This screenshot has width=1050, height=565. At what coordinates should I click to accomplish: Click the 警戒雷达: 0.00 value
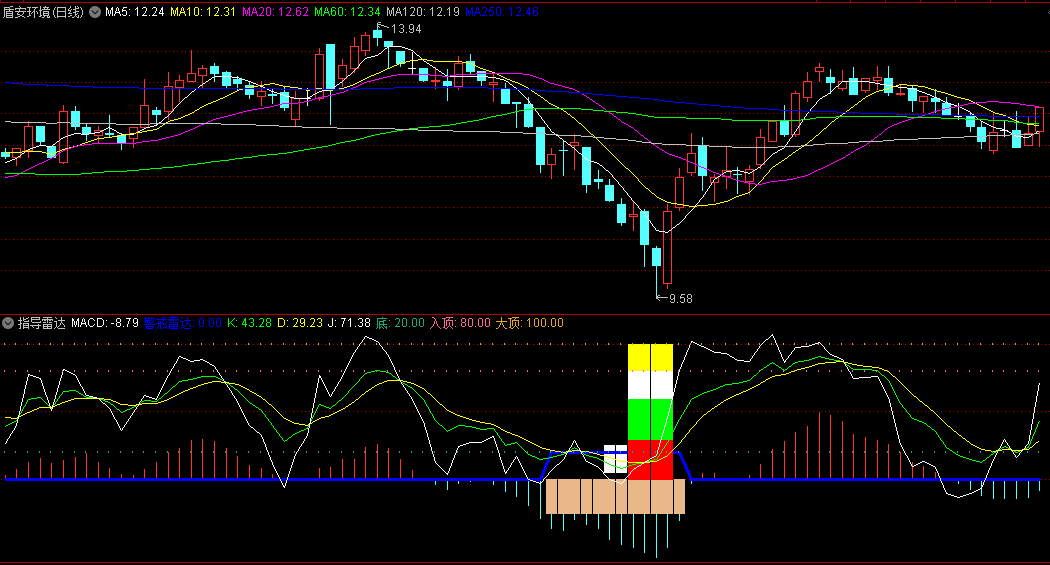182,323
